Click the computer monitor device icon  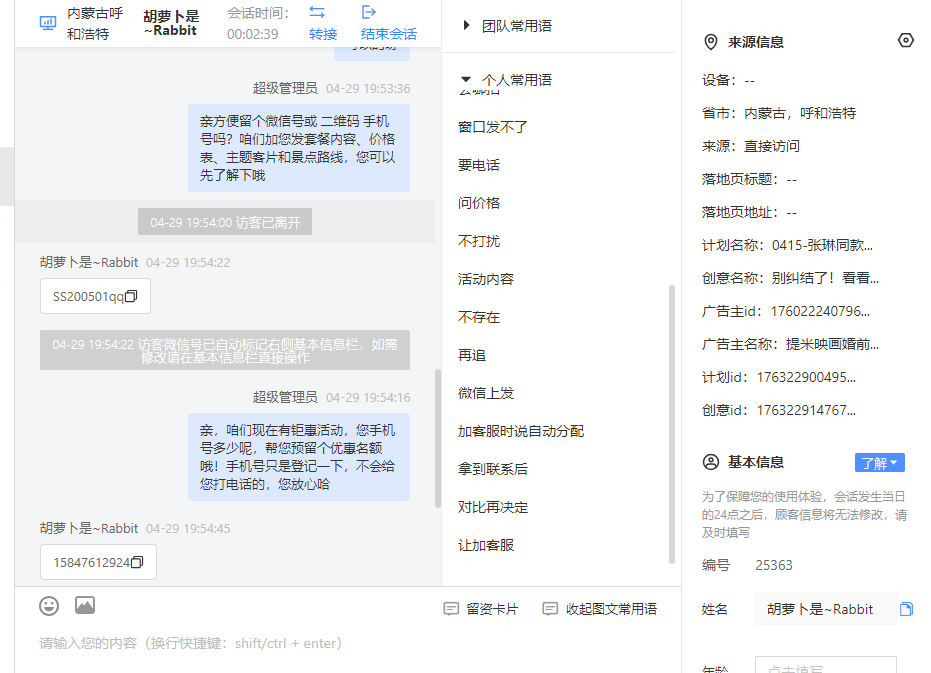click(x=48, y=23)
